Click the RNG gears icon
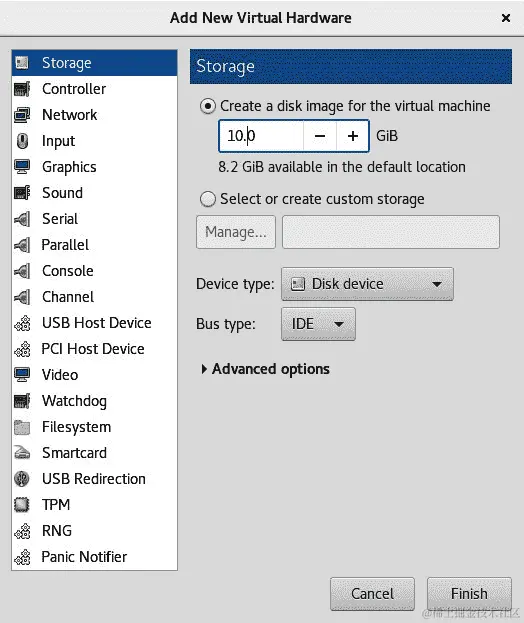 tap(22, 531)
